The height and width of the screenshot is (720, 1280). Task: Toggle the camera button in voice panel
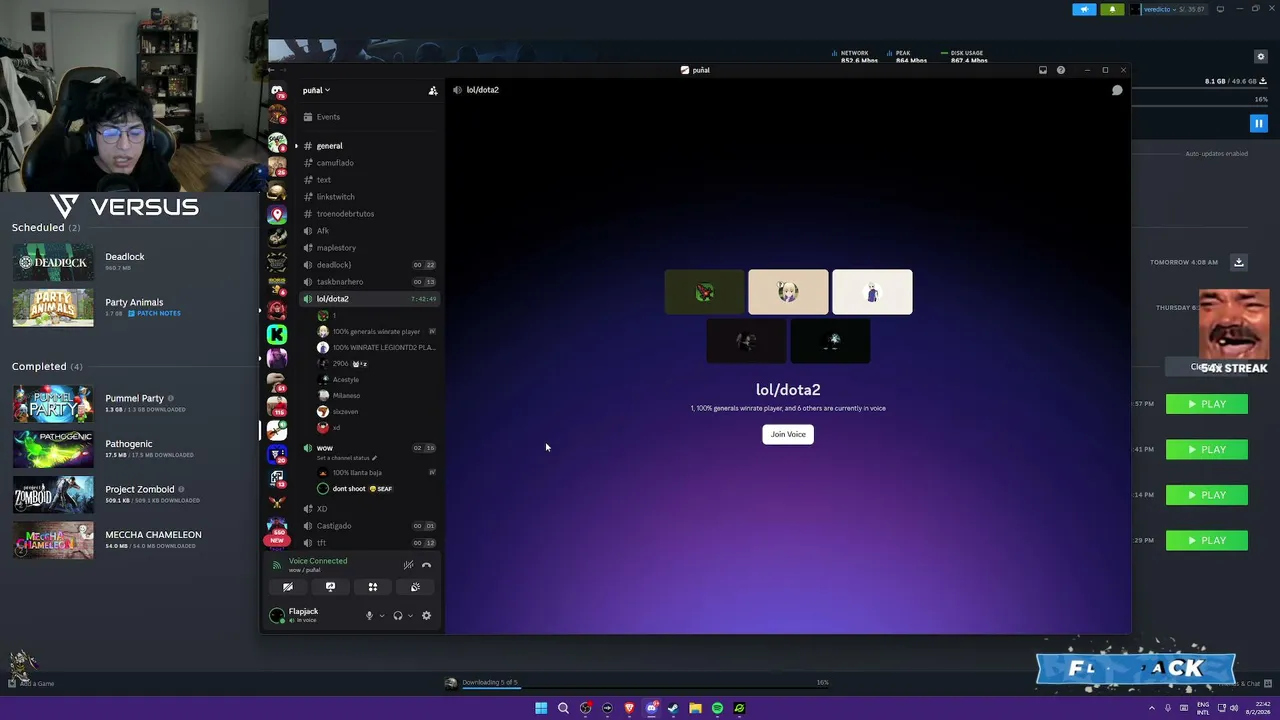click(x=288, y=587)
